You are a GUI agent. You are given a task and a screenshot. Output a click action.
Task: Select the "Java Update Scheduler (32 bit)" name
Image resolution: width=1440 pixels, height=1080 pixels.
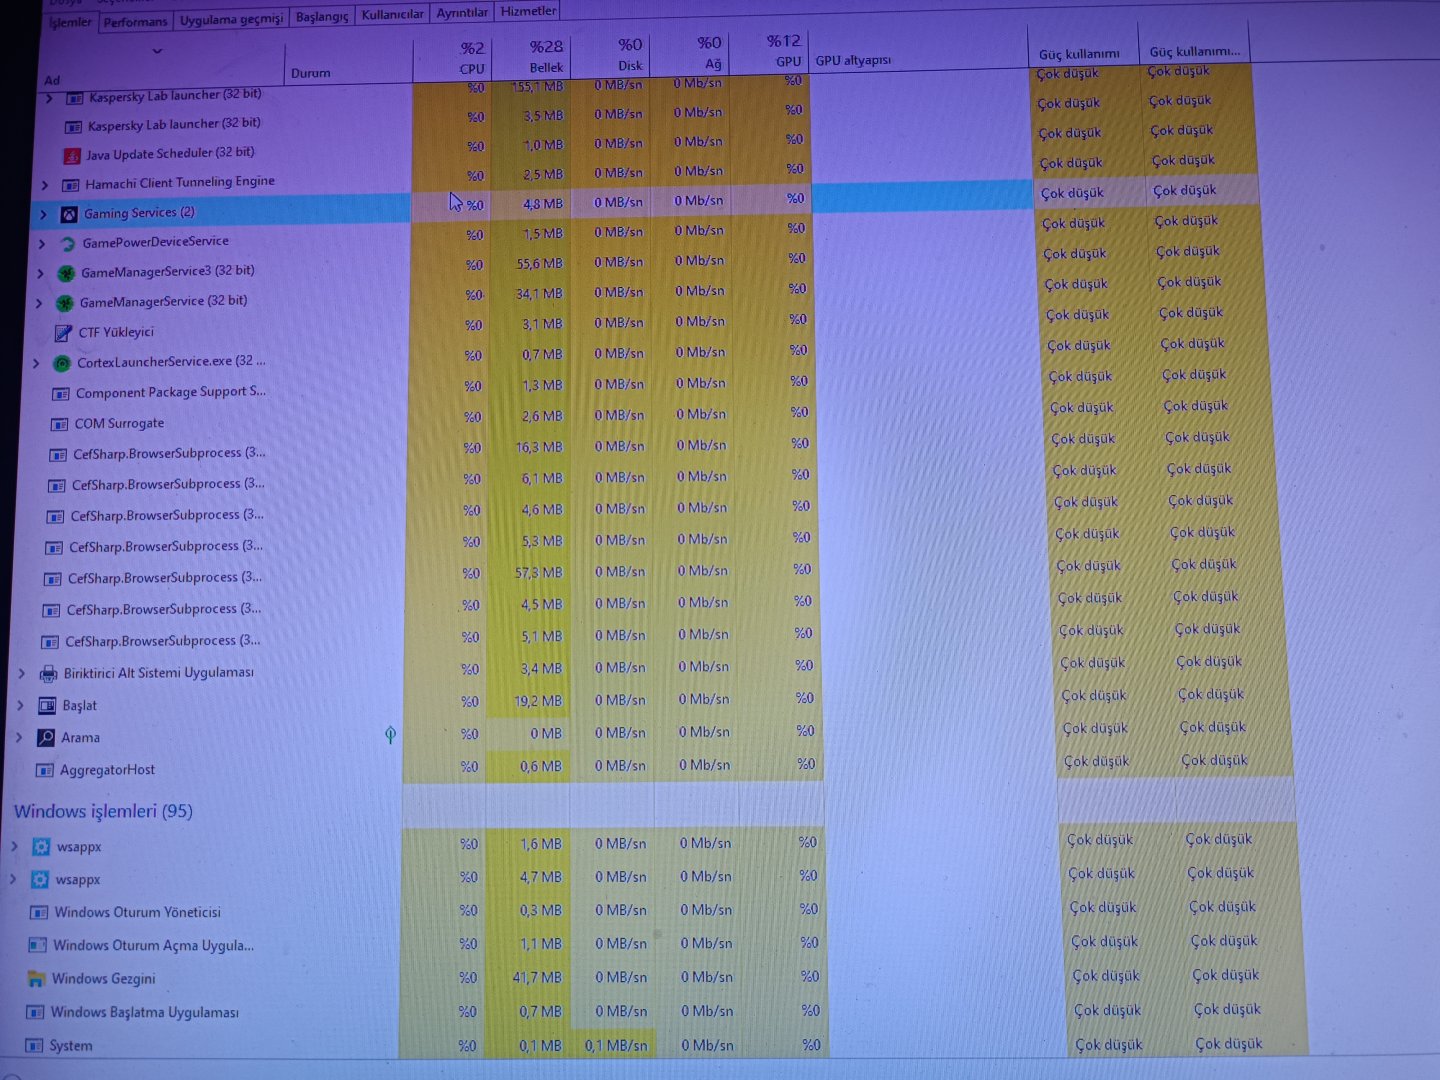(170, 153)
